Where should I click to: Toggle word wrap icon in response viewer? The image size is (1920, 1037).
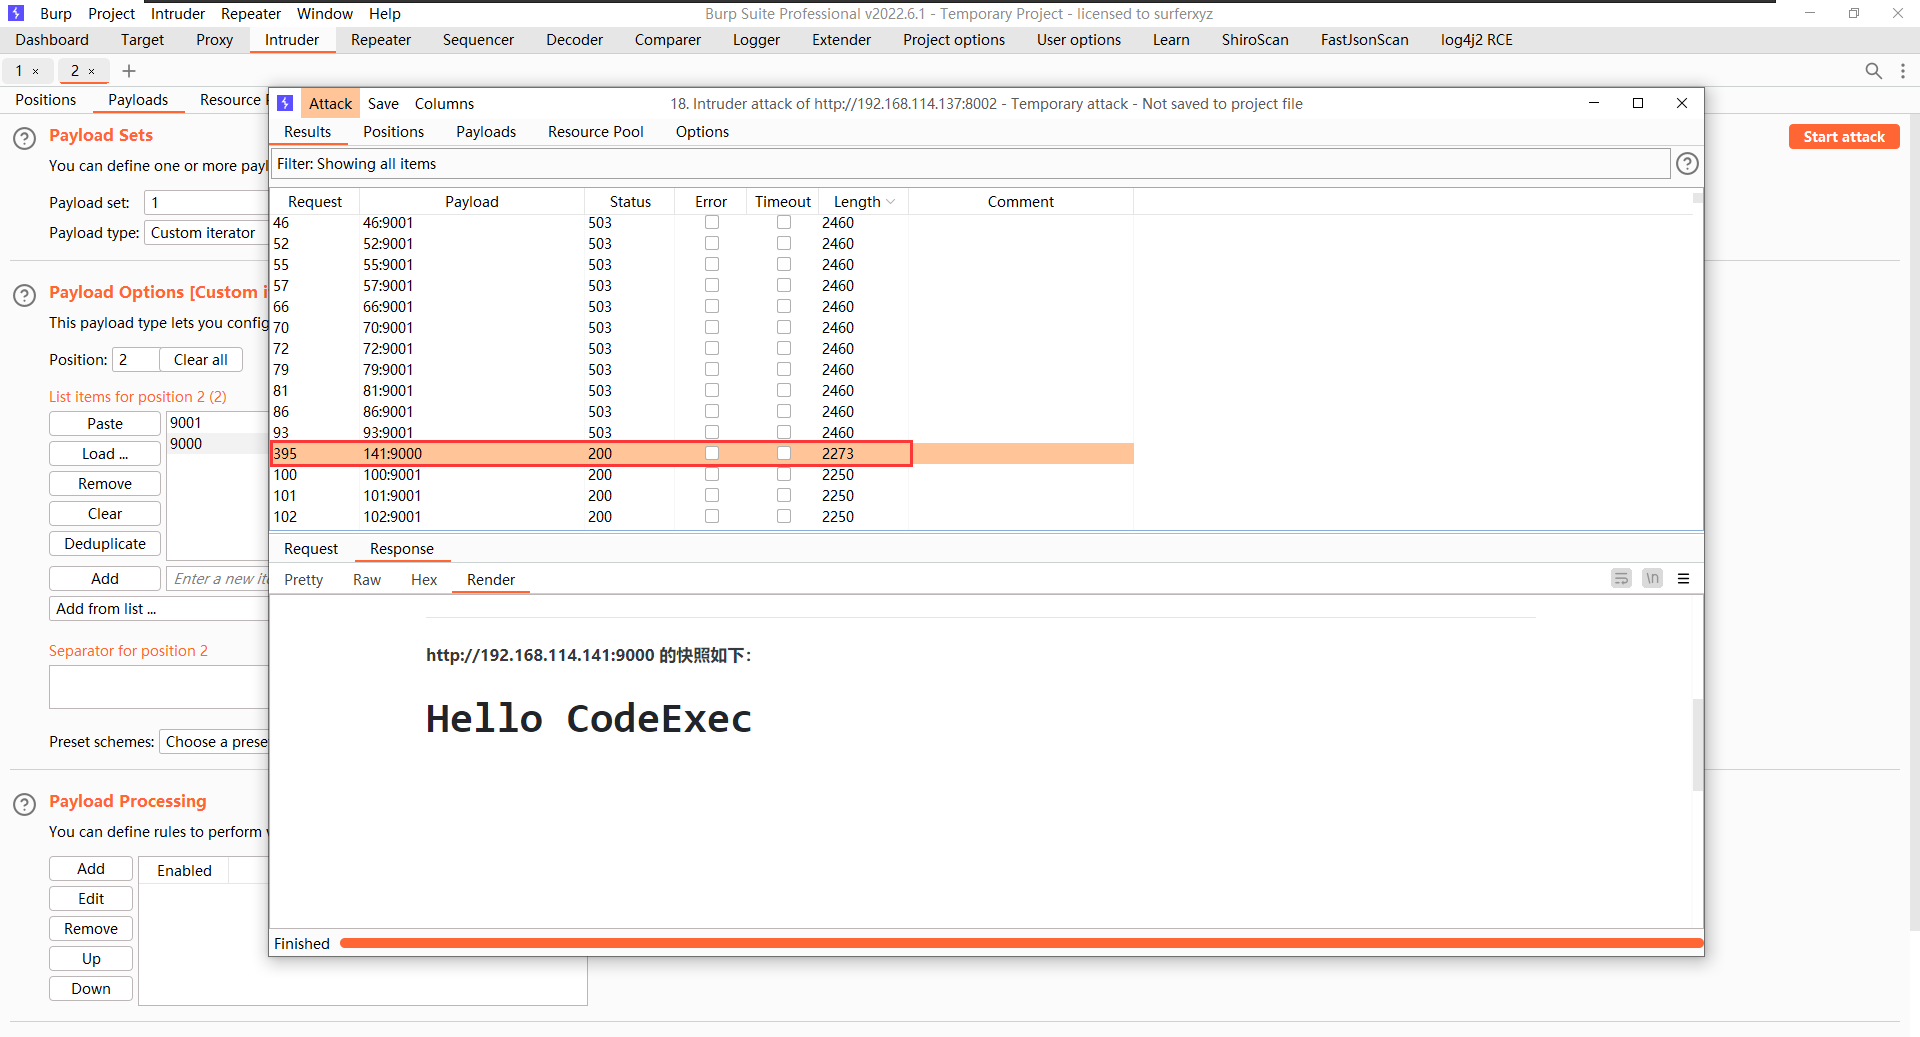1621,579
